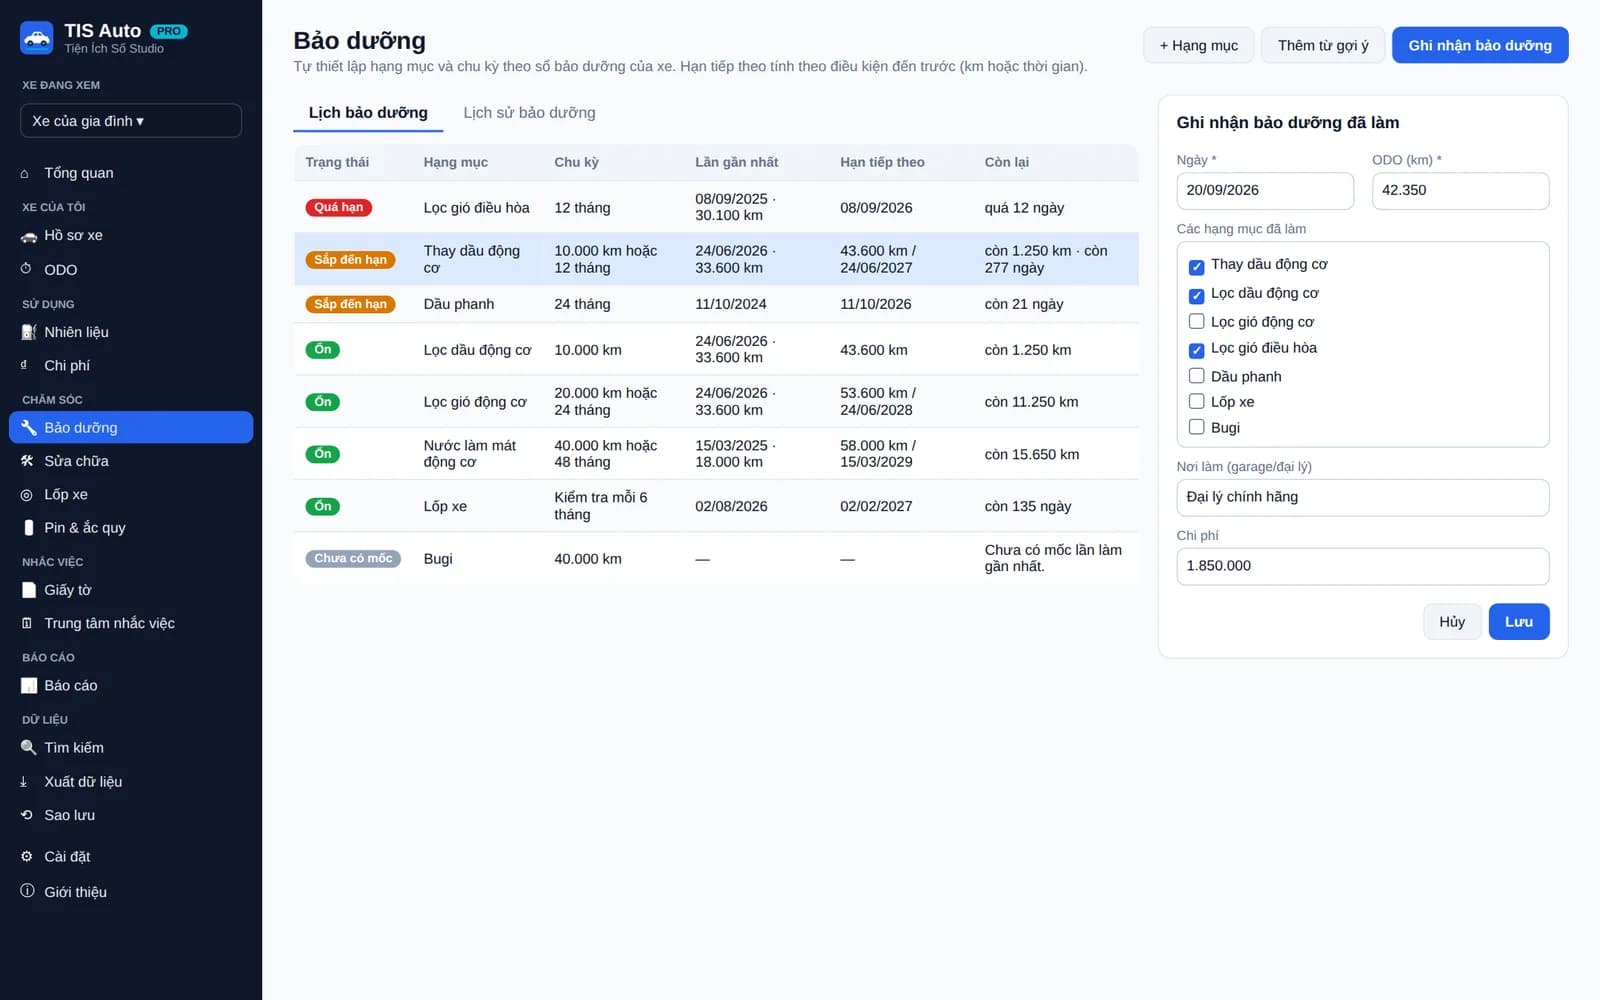Tick the Bugi checkbox in form

coord(1196,427)
